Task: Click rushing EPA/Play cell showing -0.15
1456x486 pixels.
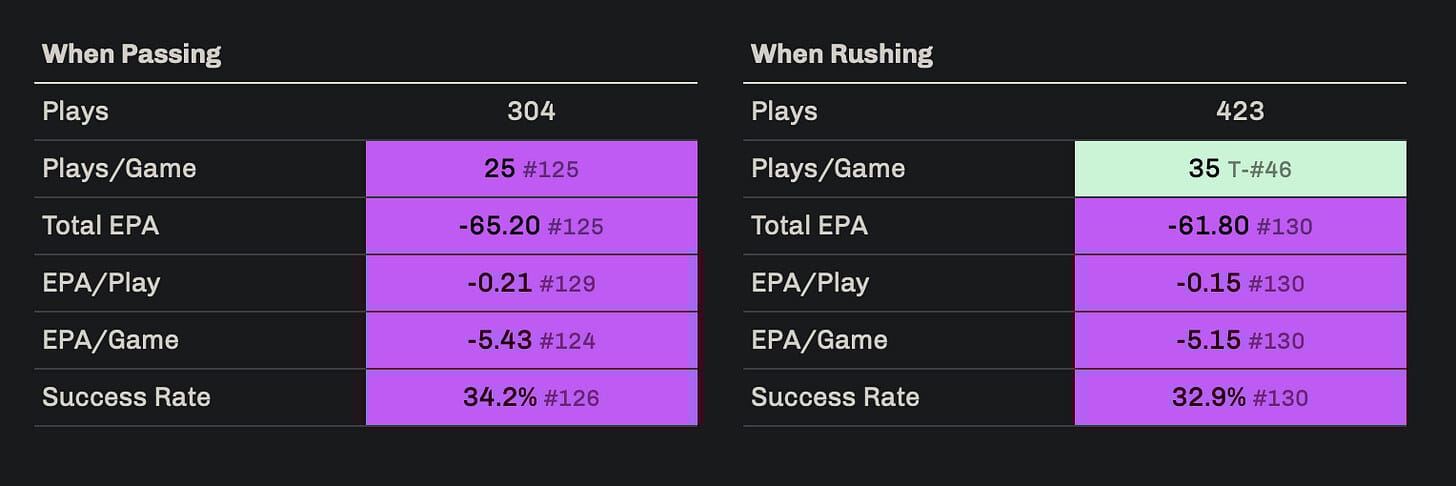Action: click(1240, 283)
